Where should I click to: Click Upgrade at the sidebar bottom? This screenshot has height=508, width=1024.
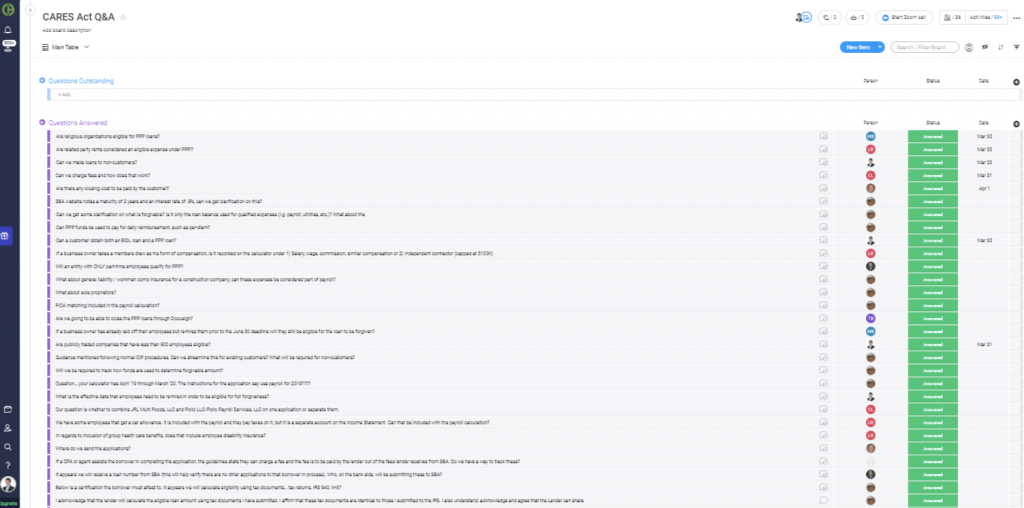point(9,503)
